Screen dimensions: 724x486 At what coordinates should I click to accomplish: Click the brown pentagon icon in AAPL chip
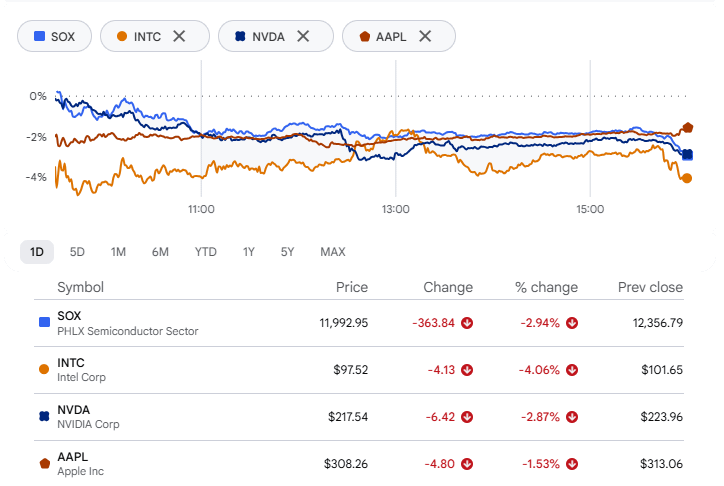365,36
